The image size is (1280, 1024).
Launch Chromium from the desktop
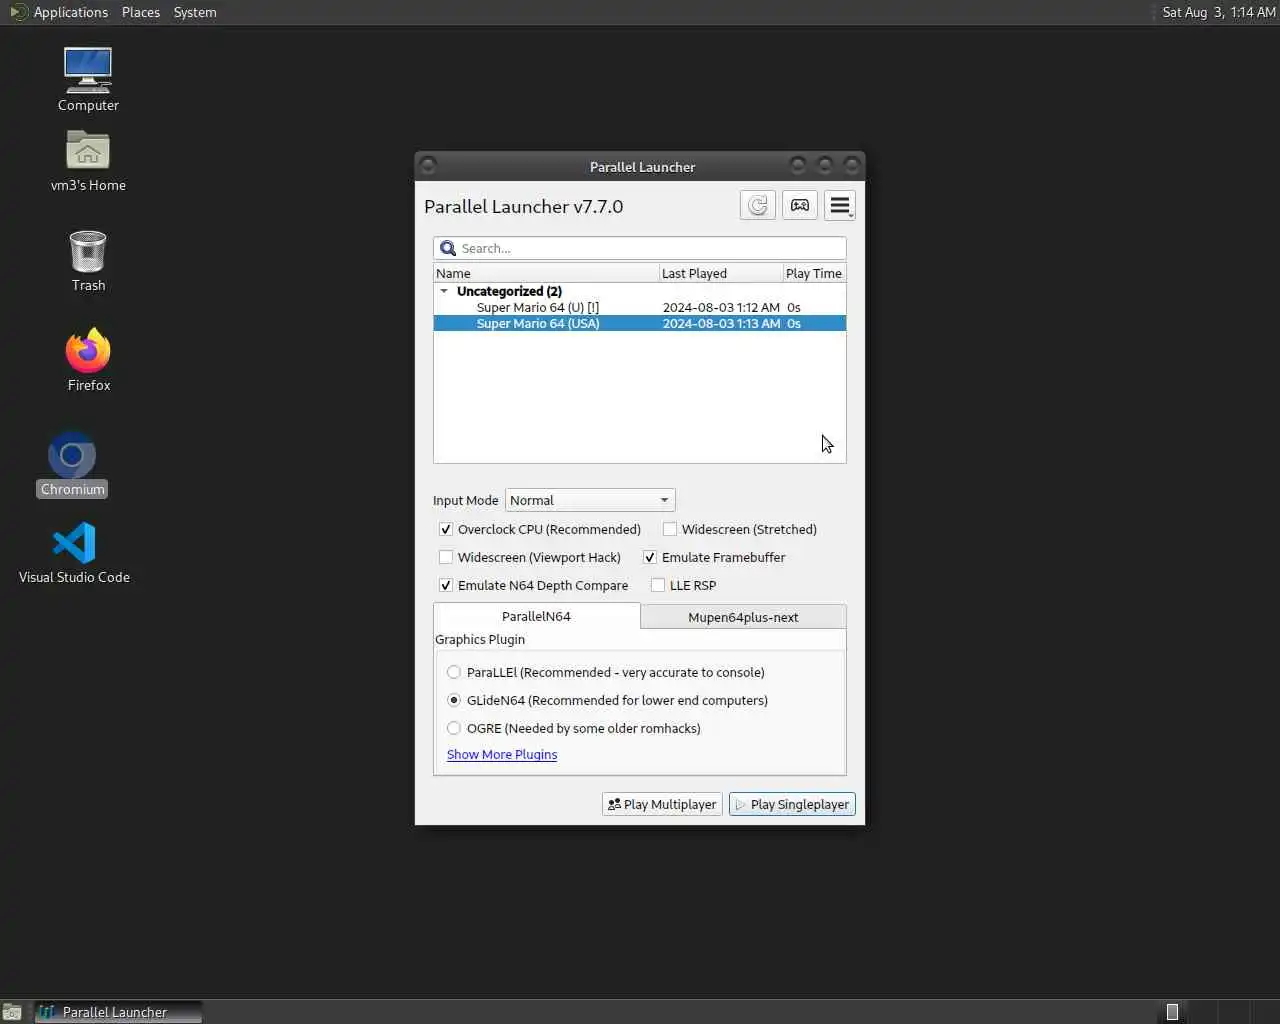tap(72, 465)
